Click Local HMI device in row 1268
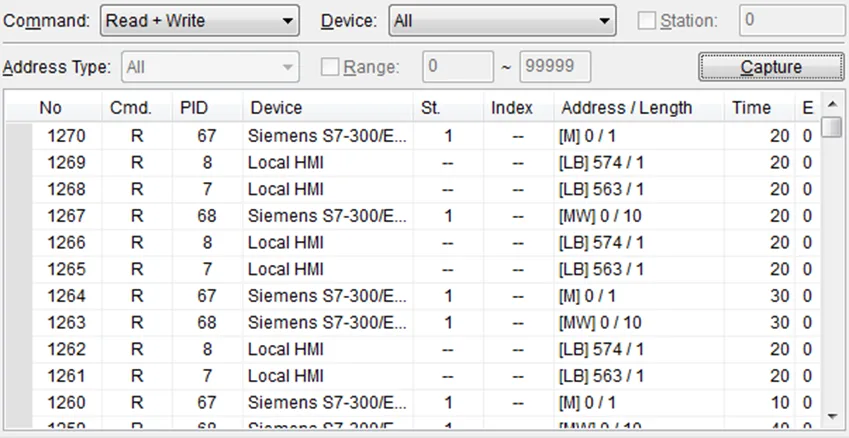 [285, 189]
